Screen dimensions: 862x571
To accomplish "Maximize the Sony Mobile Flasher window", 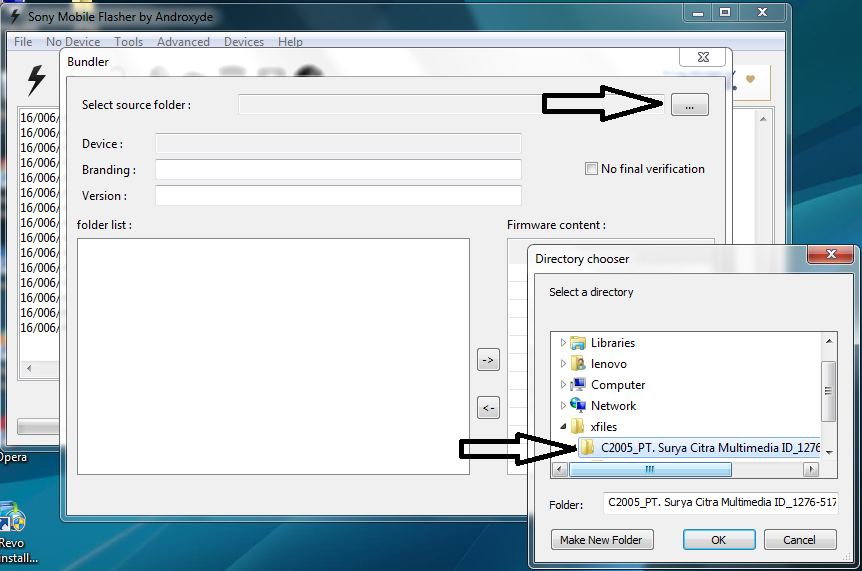I will 725,12.
